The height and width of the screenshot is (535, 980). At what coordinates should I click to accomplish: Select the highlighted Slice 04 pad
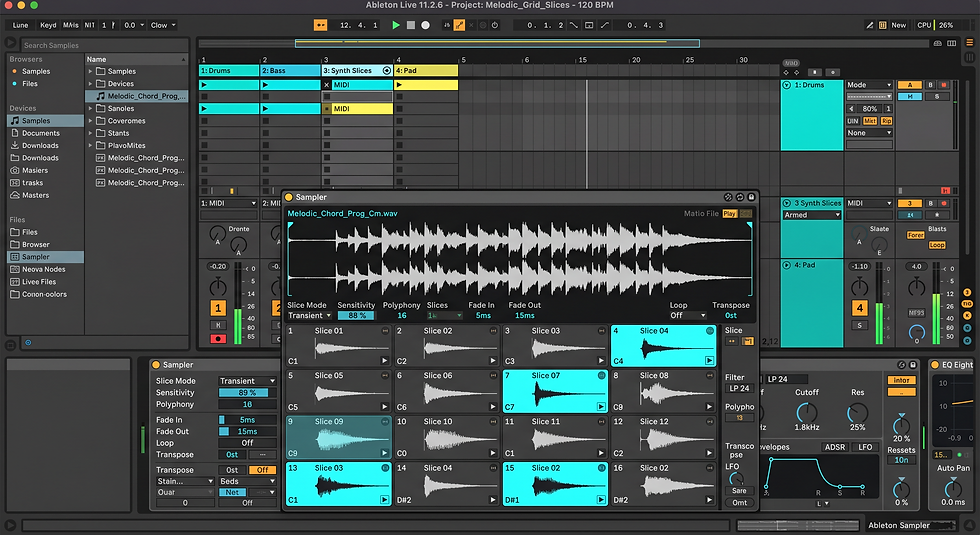pyautogui.click(x=663, y=346)
